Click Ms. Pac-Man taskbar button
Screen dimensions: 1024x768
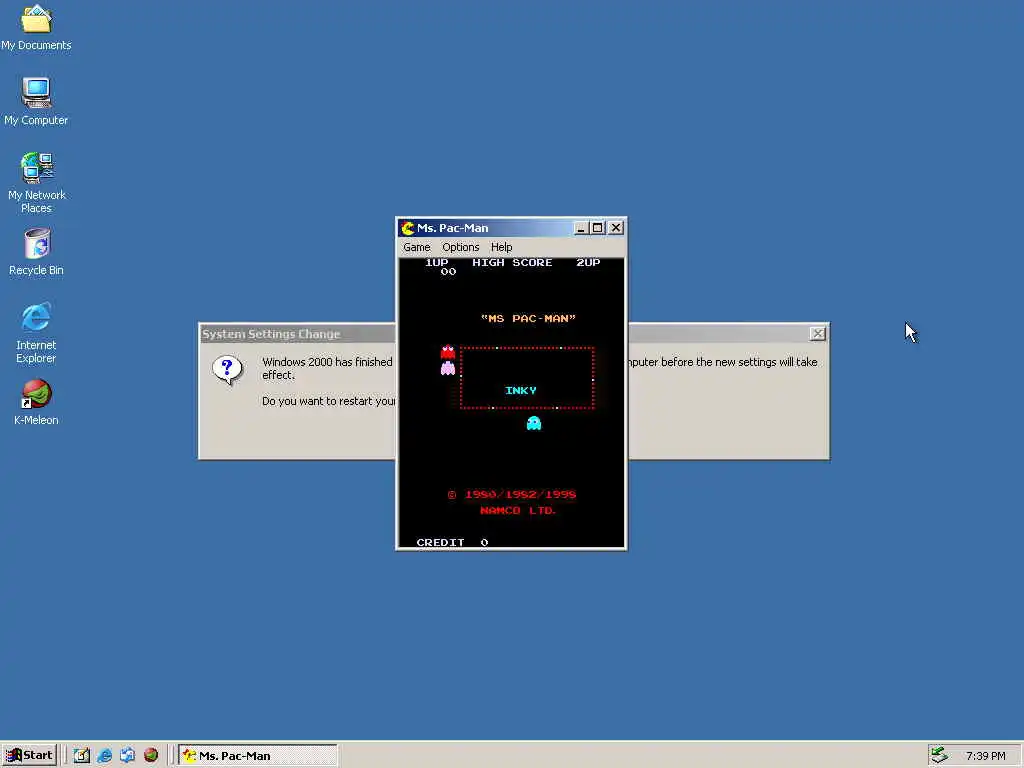(258, 756)
